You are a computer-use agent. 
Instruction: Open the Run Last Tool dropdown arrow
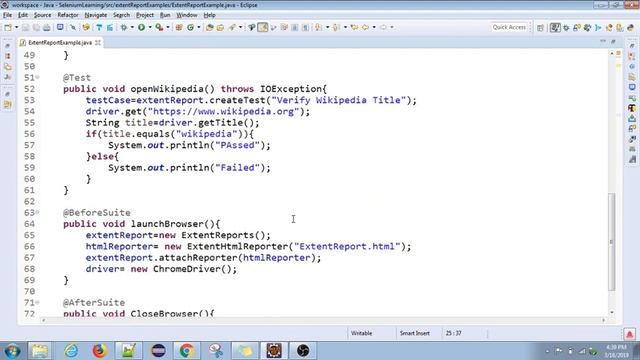pos(168,27)
